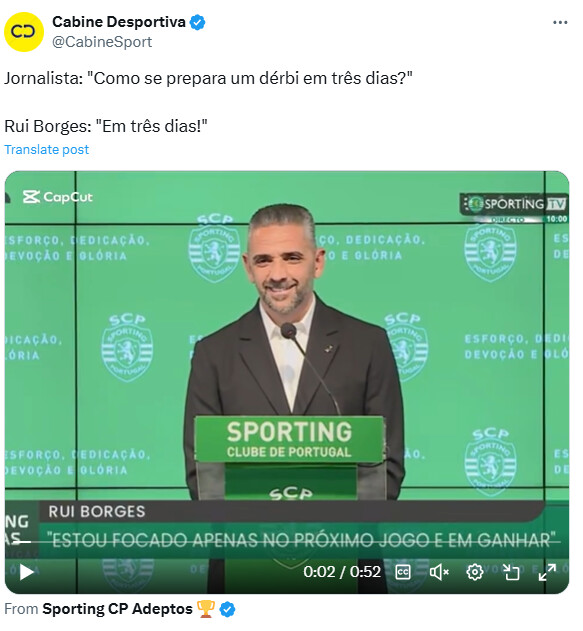Click the Sporting TV logo overlay
583x631 pixels.
click(514, 204)
